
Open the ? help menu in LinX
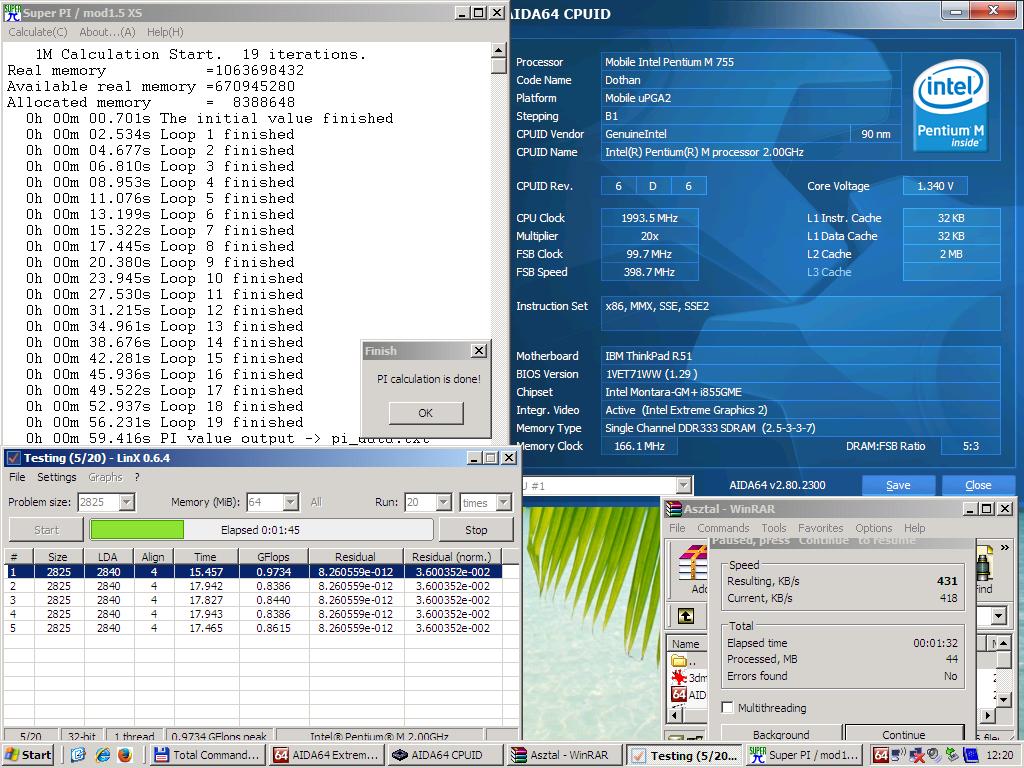point(137,477)
